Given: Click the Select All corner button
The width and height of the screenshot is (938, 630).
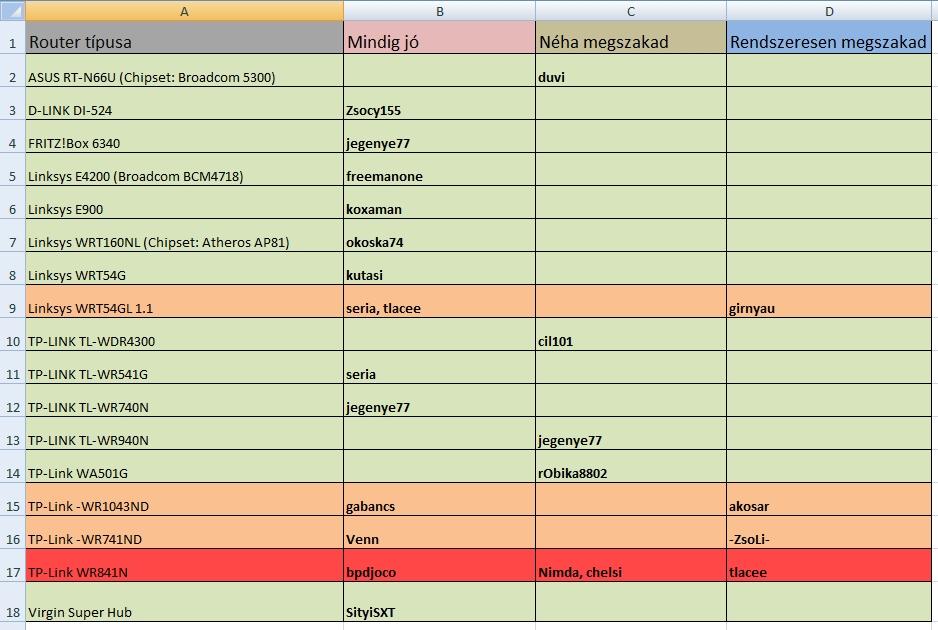Looking at the screenshot, I should (13, 10).
